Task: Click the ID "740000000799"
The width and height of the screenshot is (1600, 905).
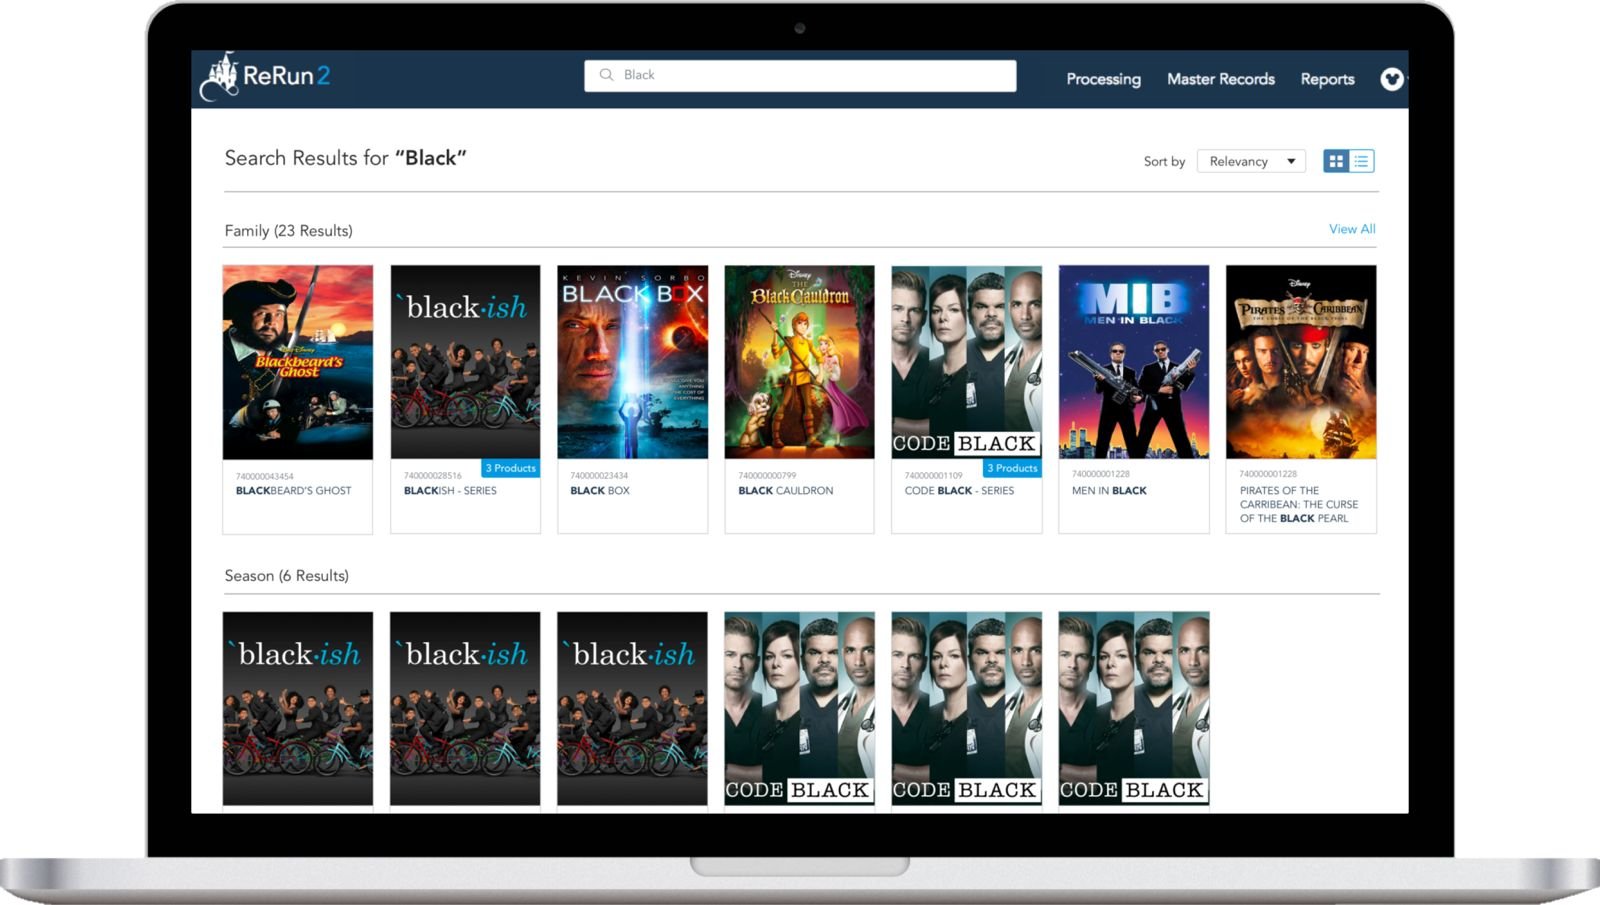Action: [767, 476]
